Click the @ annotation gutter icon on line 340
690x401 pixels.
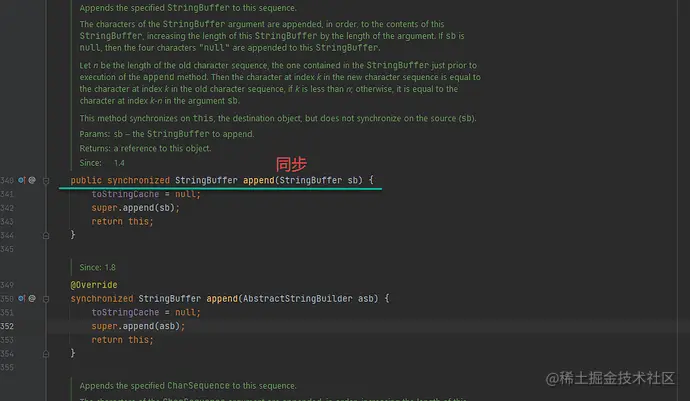tap(32, 180)
